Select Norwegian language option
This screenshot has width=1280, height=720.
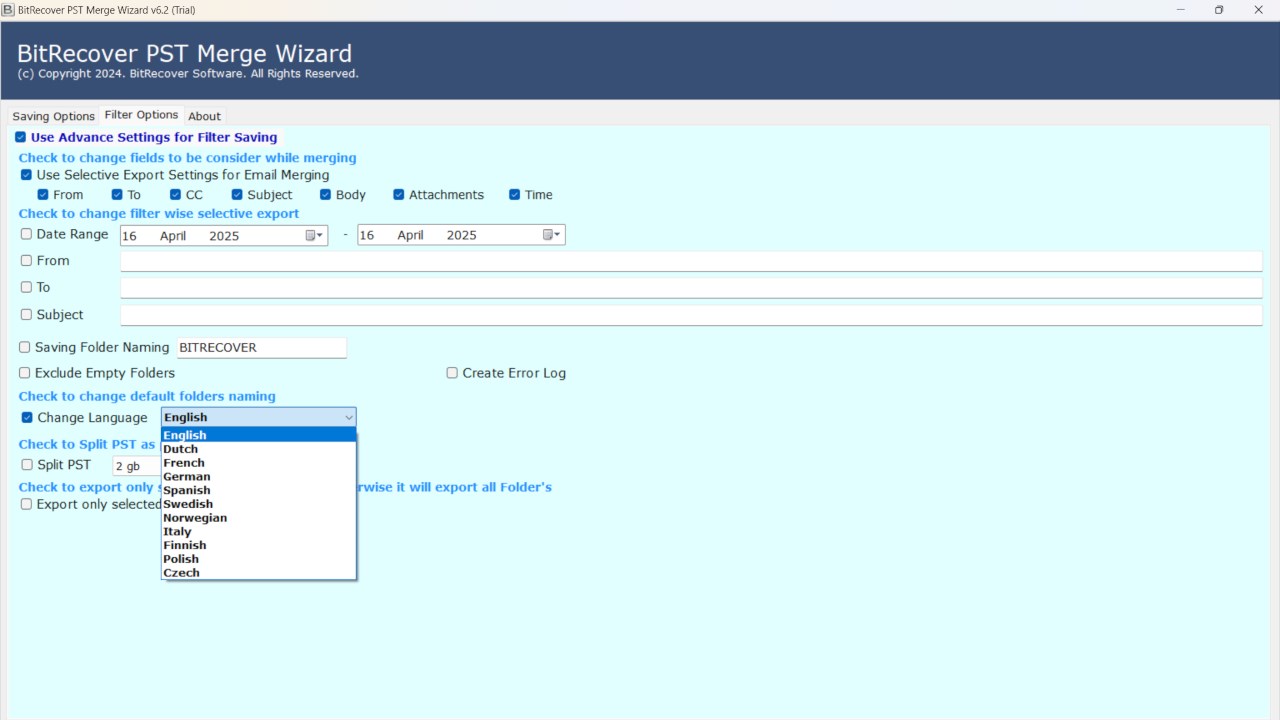(x=259, y=518)
